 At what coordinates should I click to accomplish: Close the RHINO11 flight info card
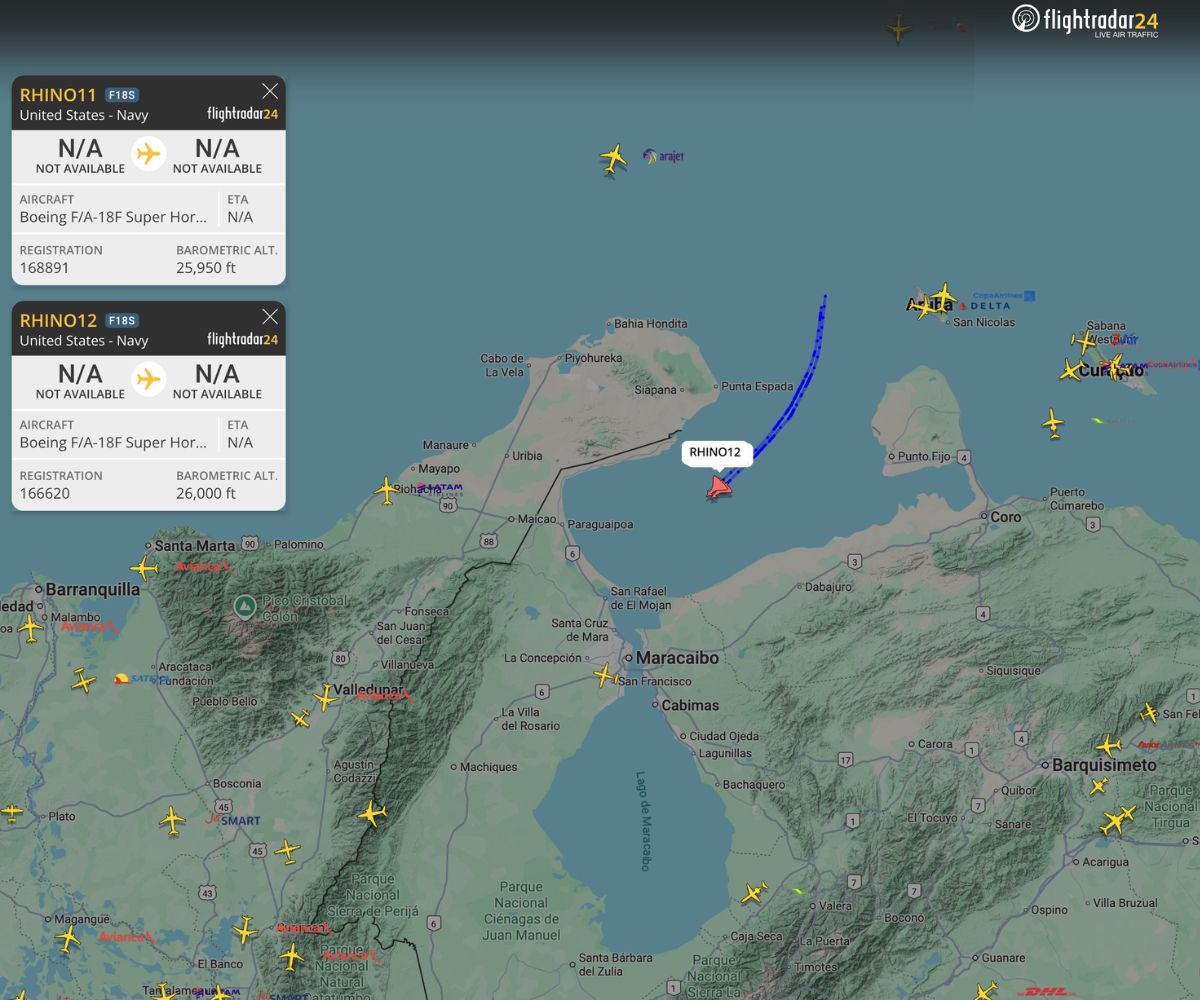click(x=270, y=92)
